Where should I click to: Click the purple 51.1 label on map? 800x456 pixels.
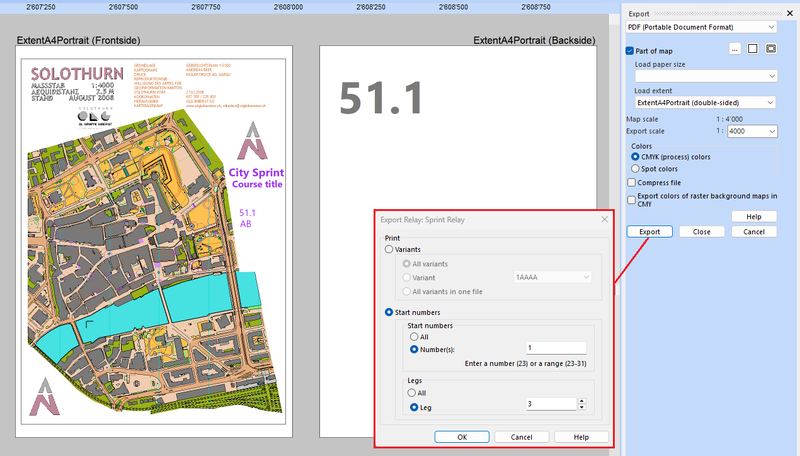pyautogui.click(x=247, y=213)
